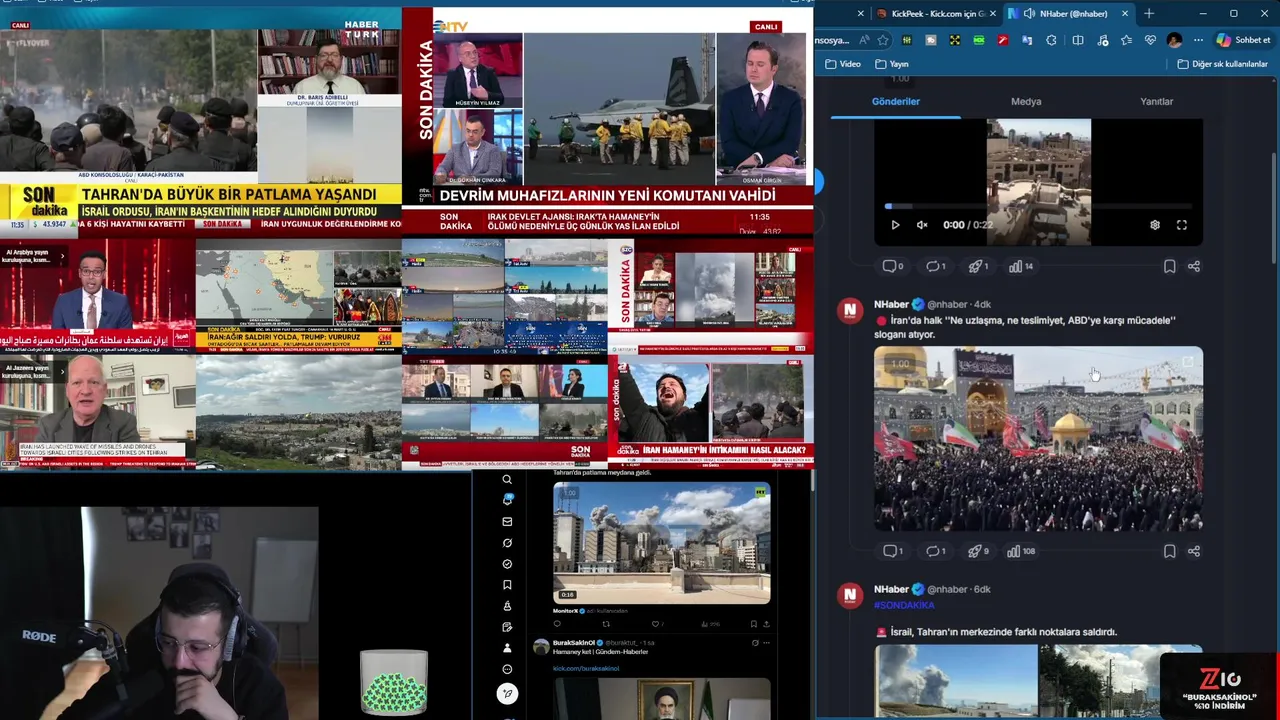
Task: Open split screen icon in browser toolbar
Action: coord(1078,40)
